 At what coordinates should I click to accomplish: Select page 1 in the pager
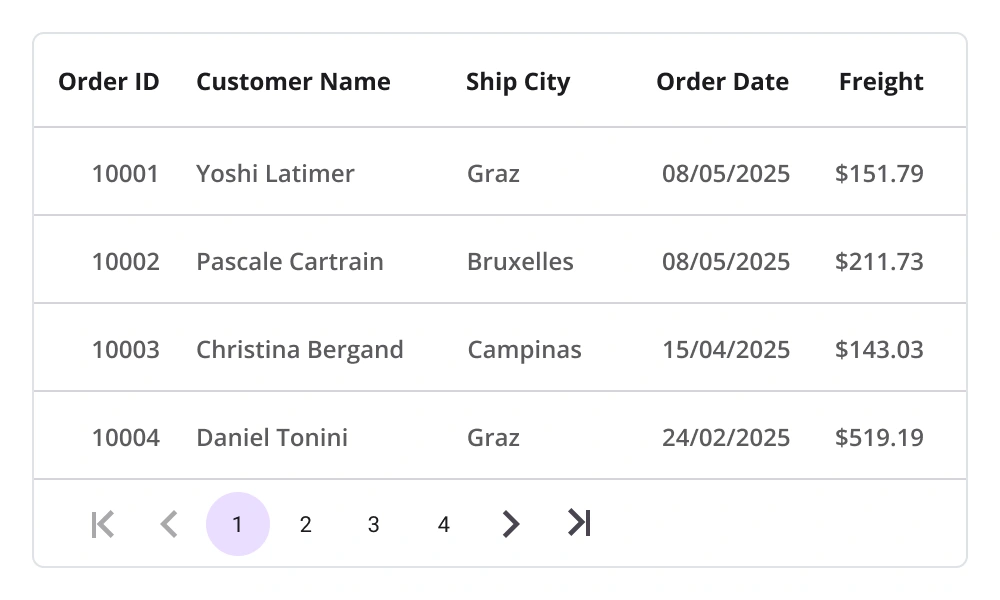(x=237, y=524)
